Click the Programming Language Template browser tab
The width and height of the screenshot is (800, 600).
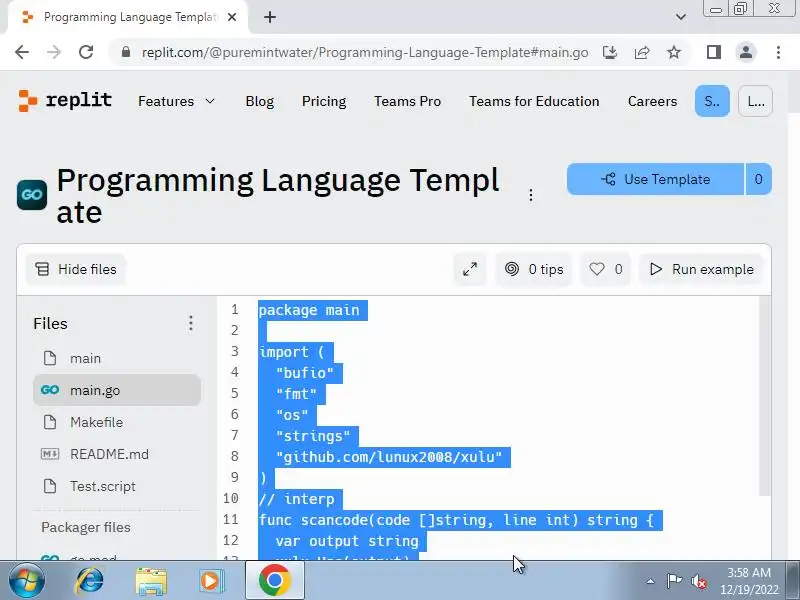tap(129, 17)
